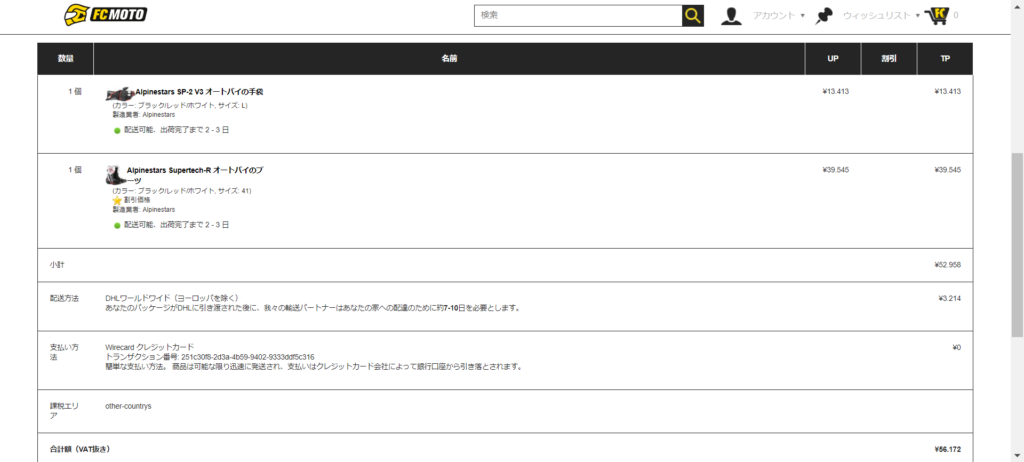Click the DHLワールドワイド shipping method text
Viewport: 1024px width, 462px height.
point(172,298)
